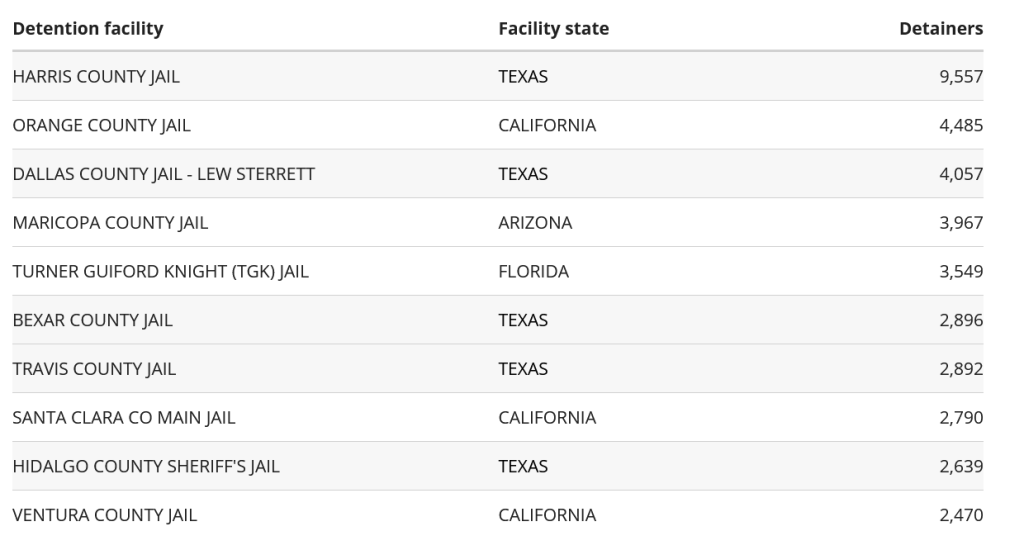This screenshot has height=550, width=1024.
Task: Click the 4,485 detainers value
Action: pyautogui.click(x=962, y=126)
